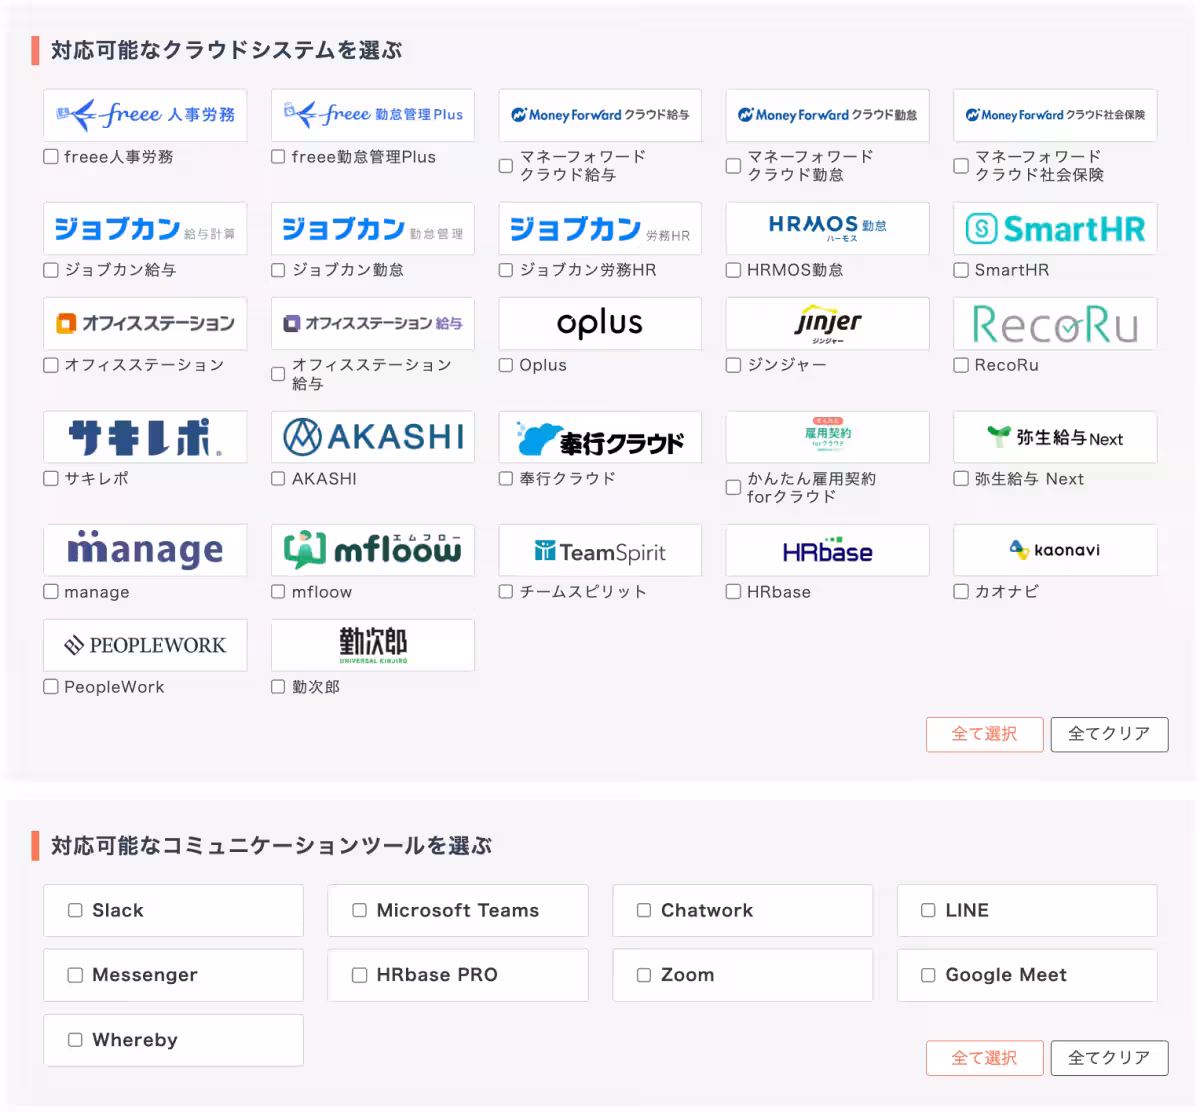The width and height of the screenshot is (1200, 1112).
Task: Check the ジョブカン給与 checkbox
Action: [x=51, y=270]
